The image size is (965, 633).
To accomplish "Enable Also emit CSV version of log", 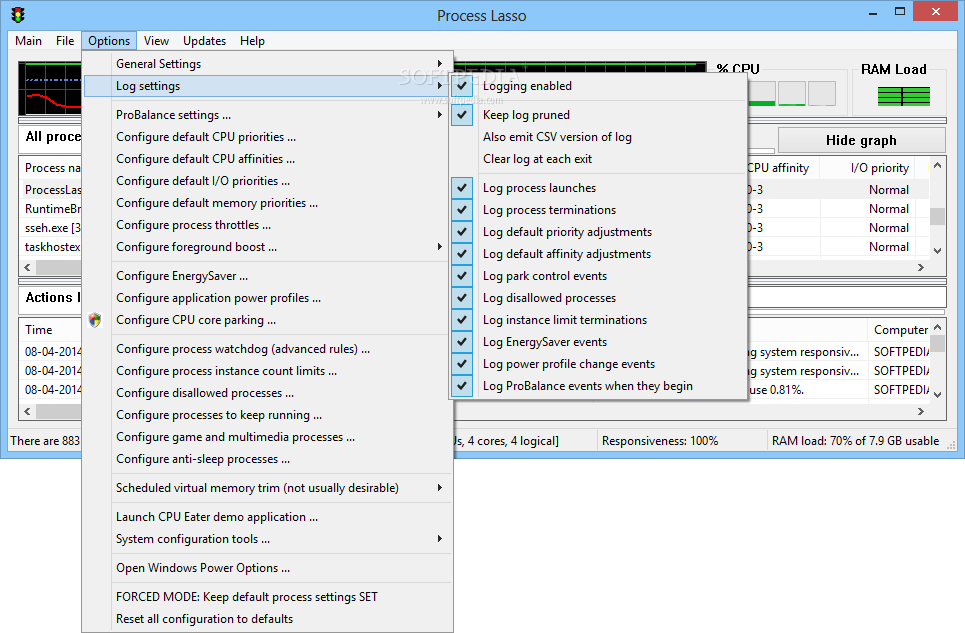I will (557, 137).
